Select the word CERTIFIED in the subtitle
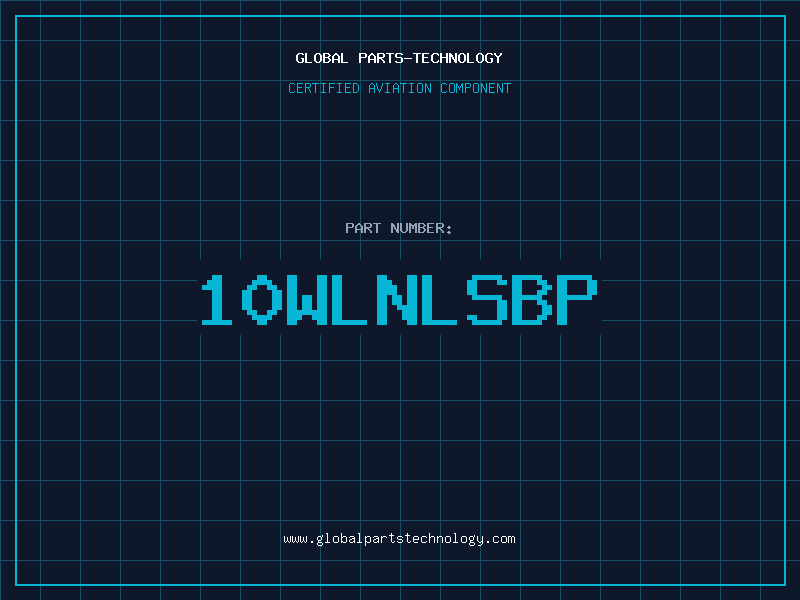The width and height of the screenshot is (800, 600). click(324, 88)
